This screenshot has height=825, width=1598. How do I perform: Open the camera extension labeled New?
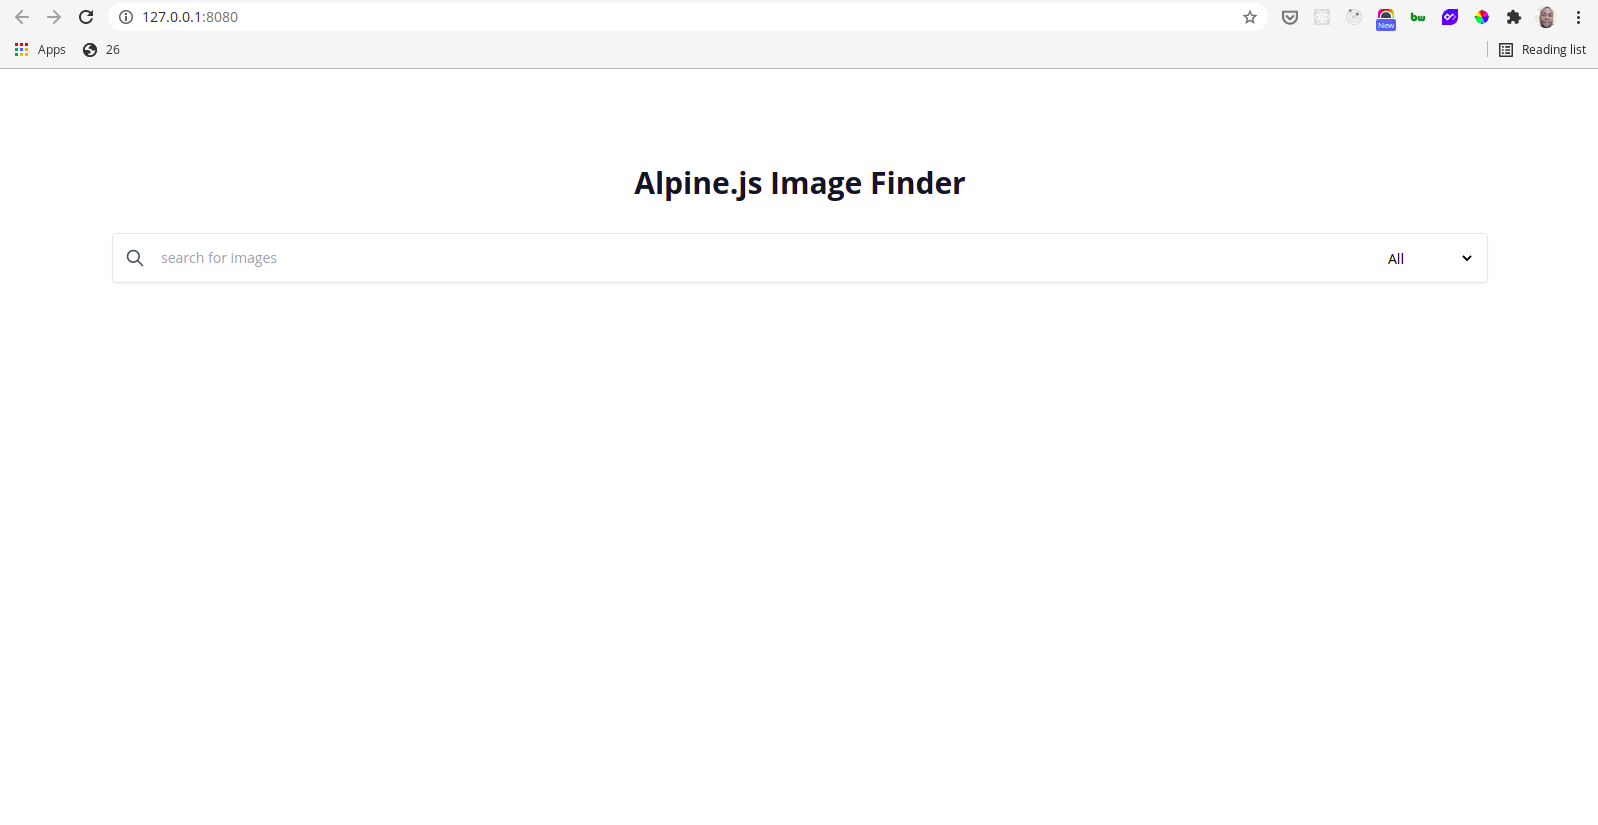point(1386,17)
